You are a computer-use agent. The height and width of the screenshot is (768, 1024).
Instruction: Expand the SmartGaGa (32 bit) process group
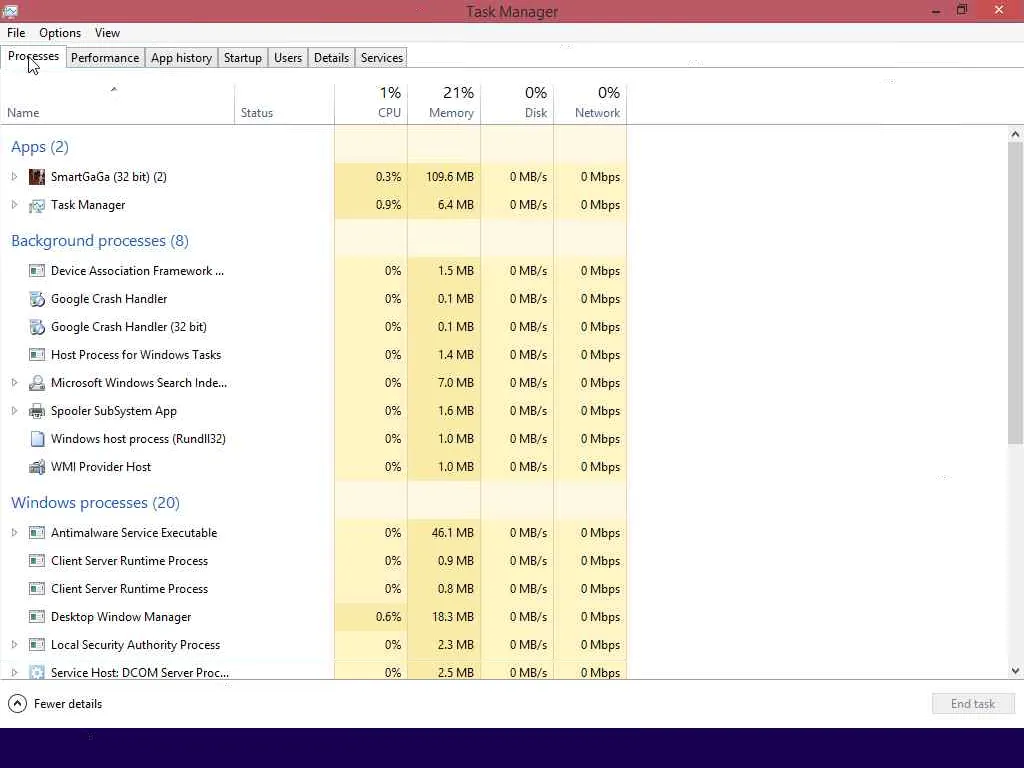[14, 177]
